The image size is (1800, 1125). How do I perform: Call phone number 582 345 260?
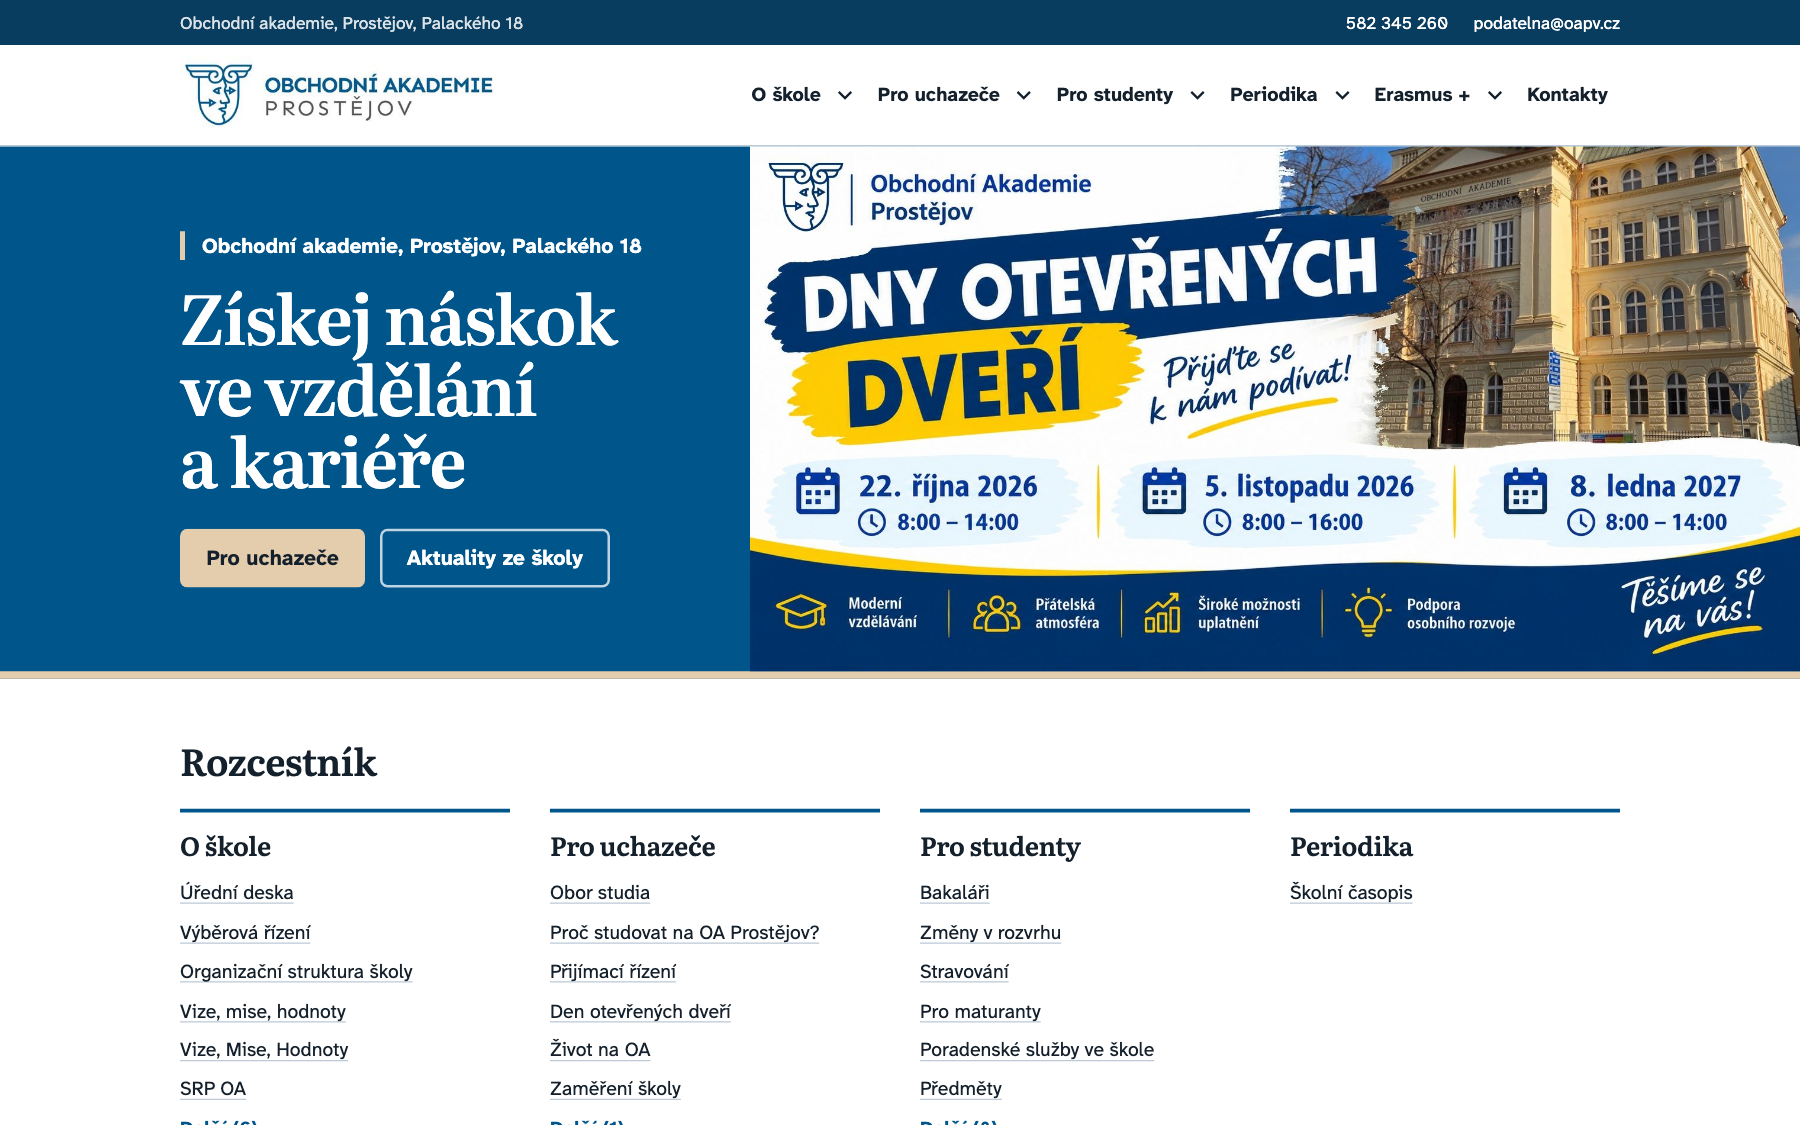click(x=1396, y=23)
